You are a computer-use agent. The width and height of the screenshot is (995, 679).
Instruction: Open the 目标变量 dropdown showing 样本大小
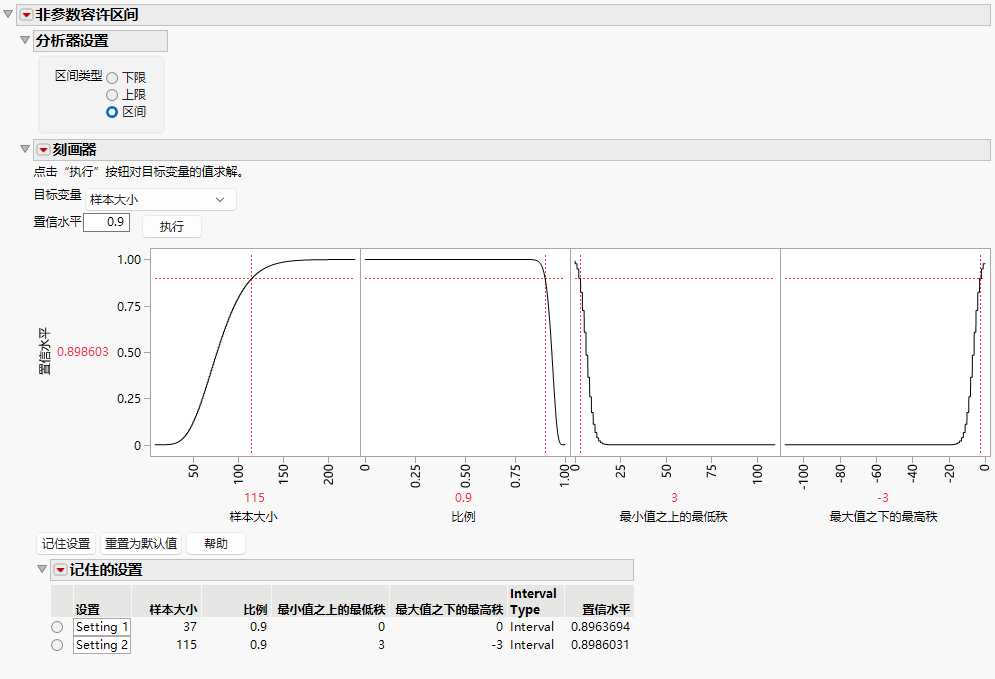pos(161,199)
